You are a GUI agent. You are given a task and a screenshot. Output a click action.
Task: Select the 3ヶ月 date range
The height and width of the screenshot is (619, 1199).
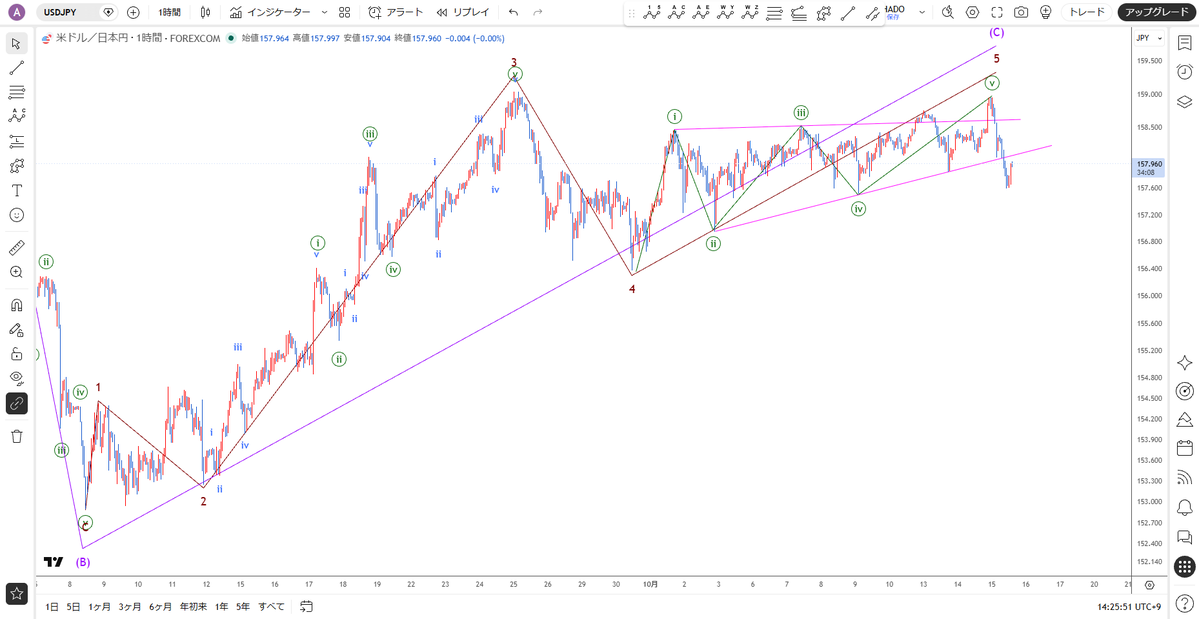(x=129, y=607)
